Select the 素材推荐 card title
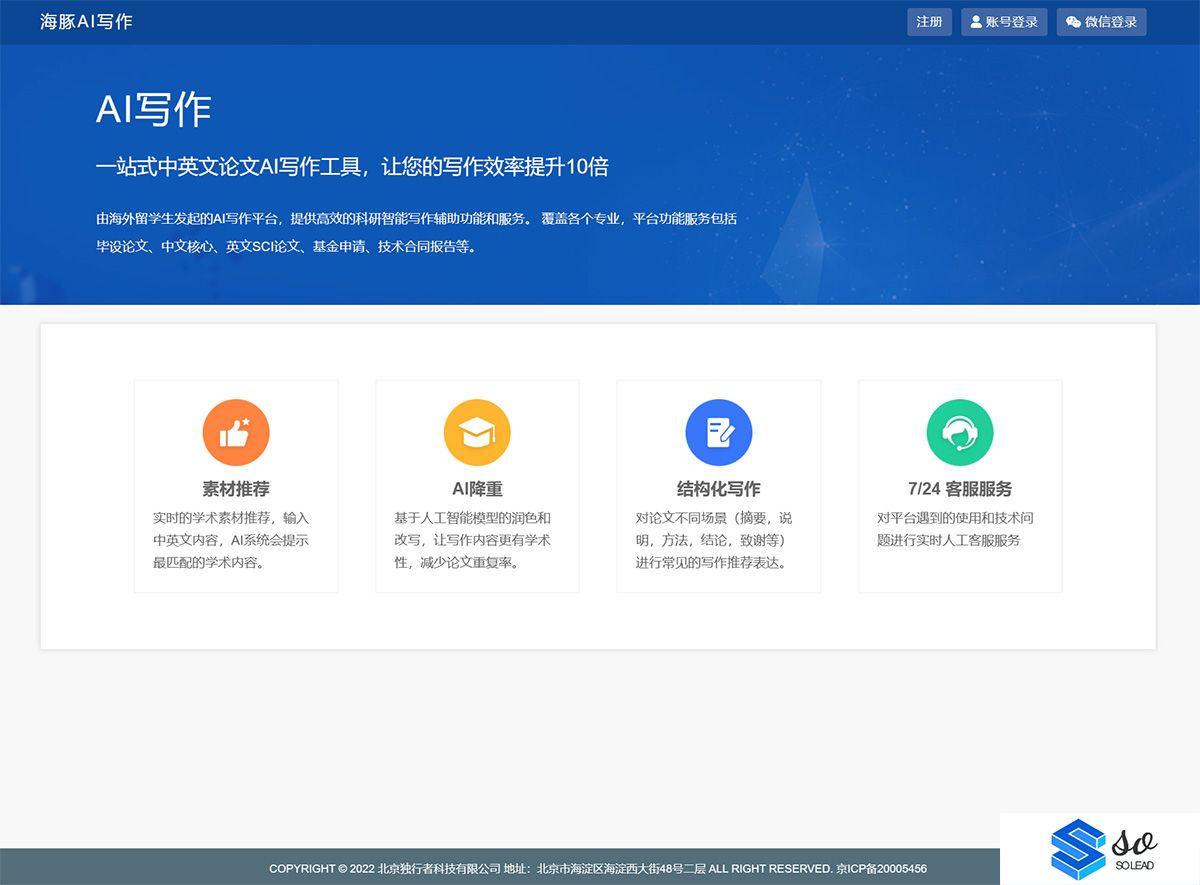 pyautogui.click(x=236, y=489)
